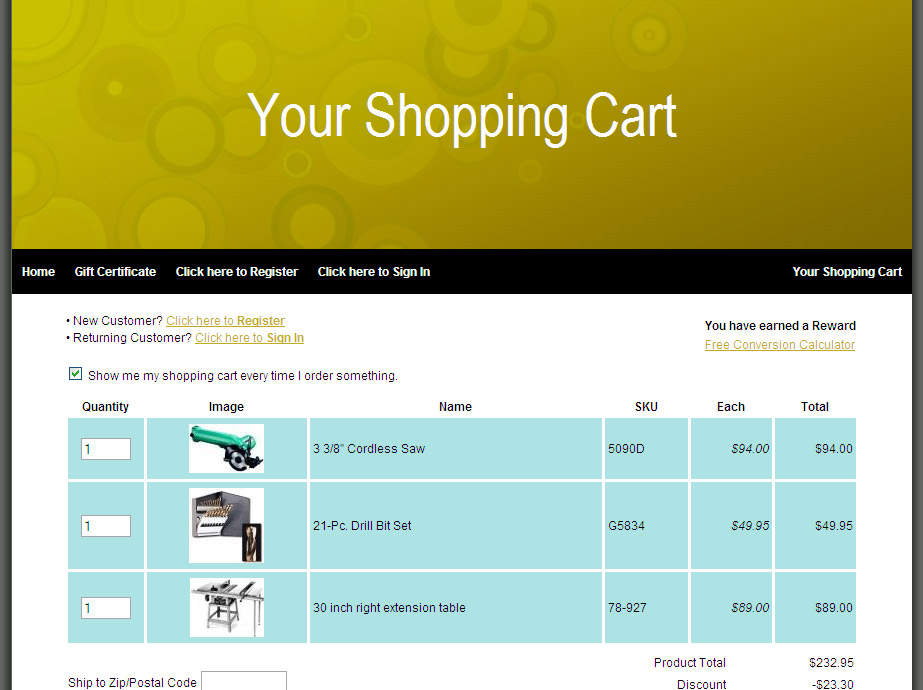Image resolution: width=923 pixels, height=690 pixels.
Task: Click the Your Shopping Cart banner title
Action: pyautogui.click(x=462, y=116)
